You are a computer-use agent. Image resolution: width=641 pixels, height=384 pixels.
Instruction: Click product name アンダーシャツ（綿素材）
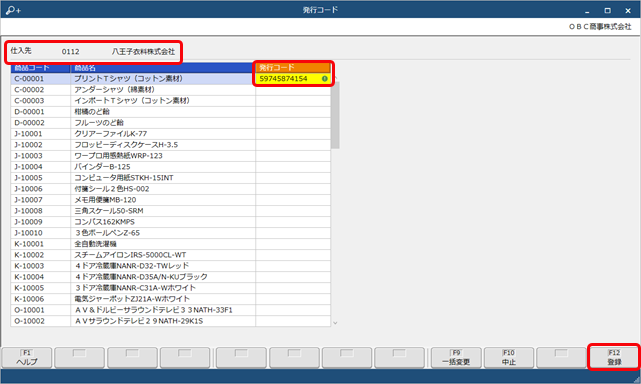click(x=114, y=90)
